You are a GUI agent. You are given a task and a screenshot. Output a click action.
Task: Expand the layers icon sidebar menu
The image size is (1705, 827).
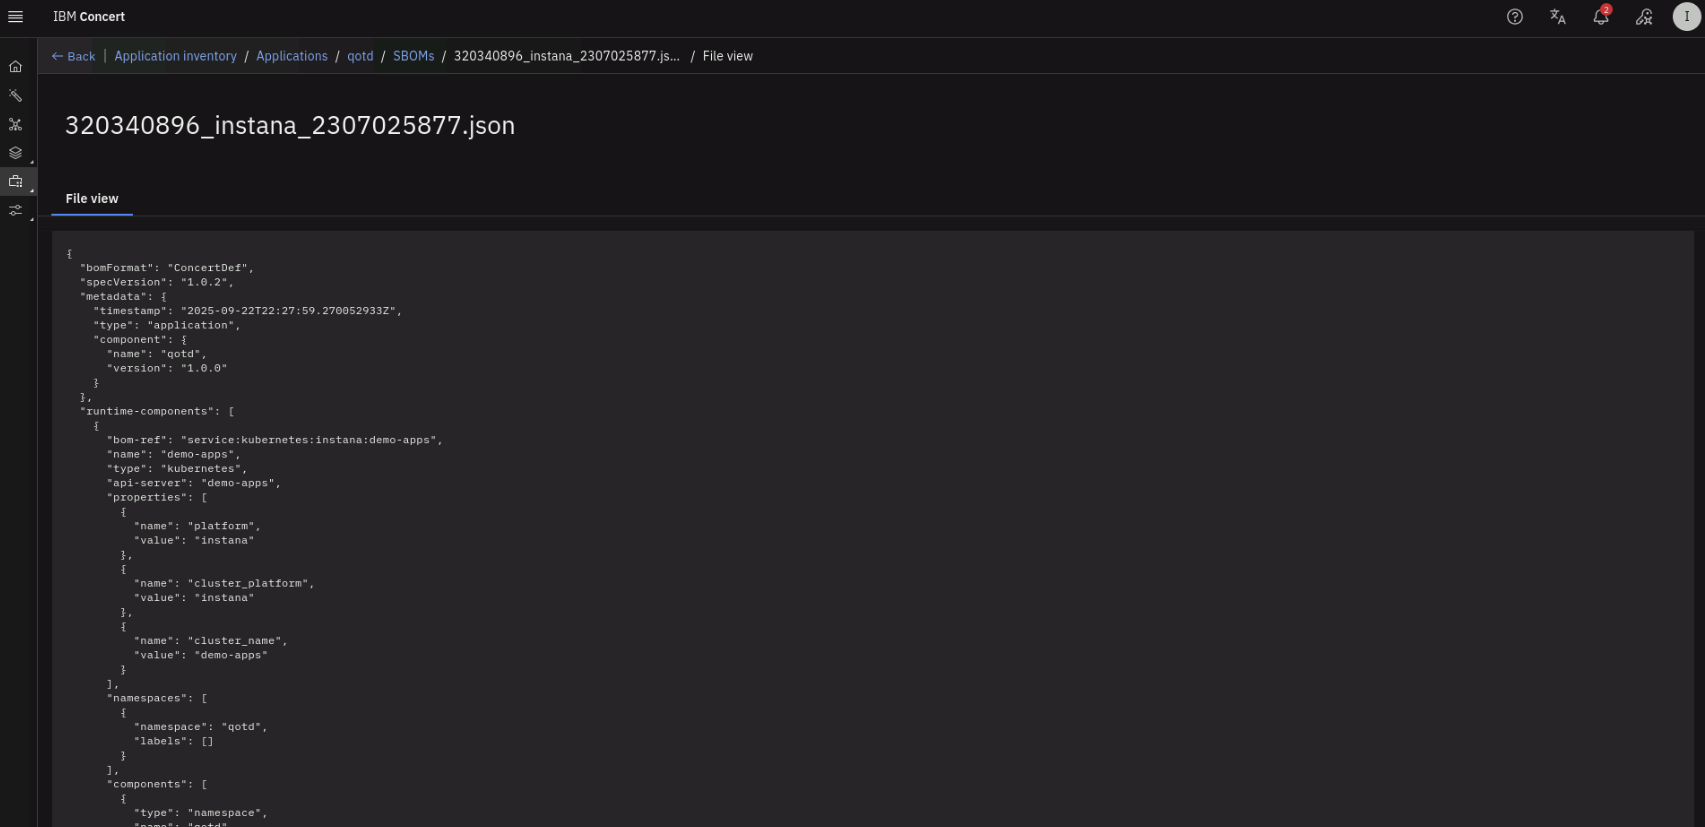(x=15, y=153)
